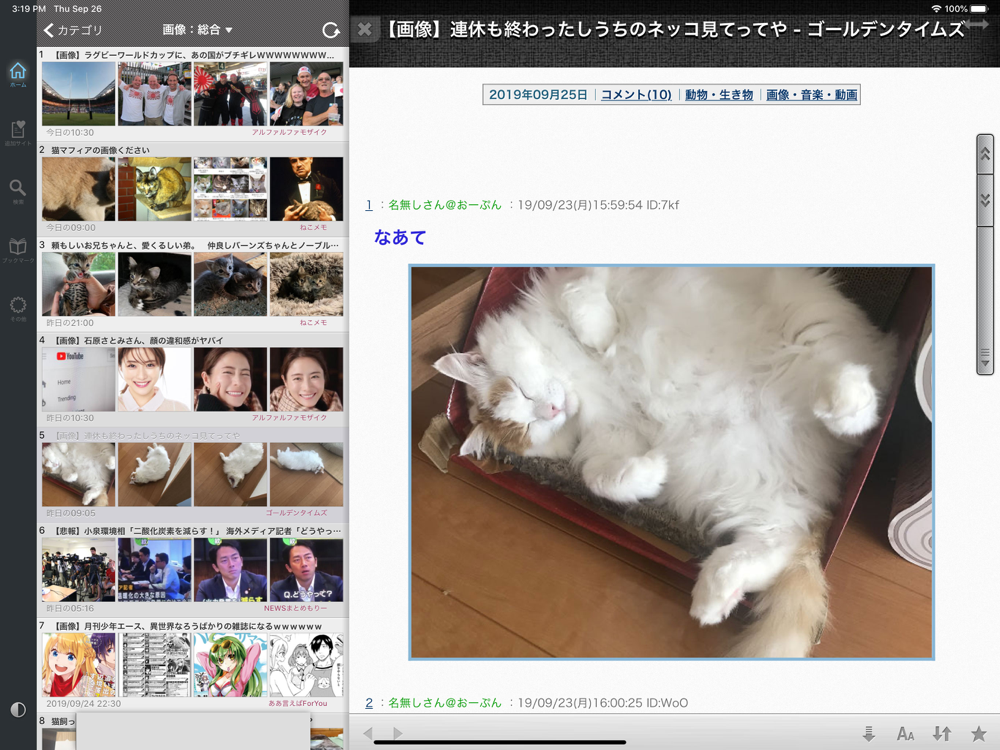The width and height of the screenshot is (1000, 750).
Task: Jump to page top with double up chevron
Action: coord(985,154)
